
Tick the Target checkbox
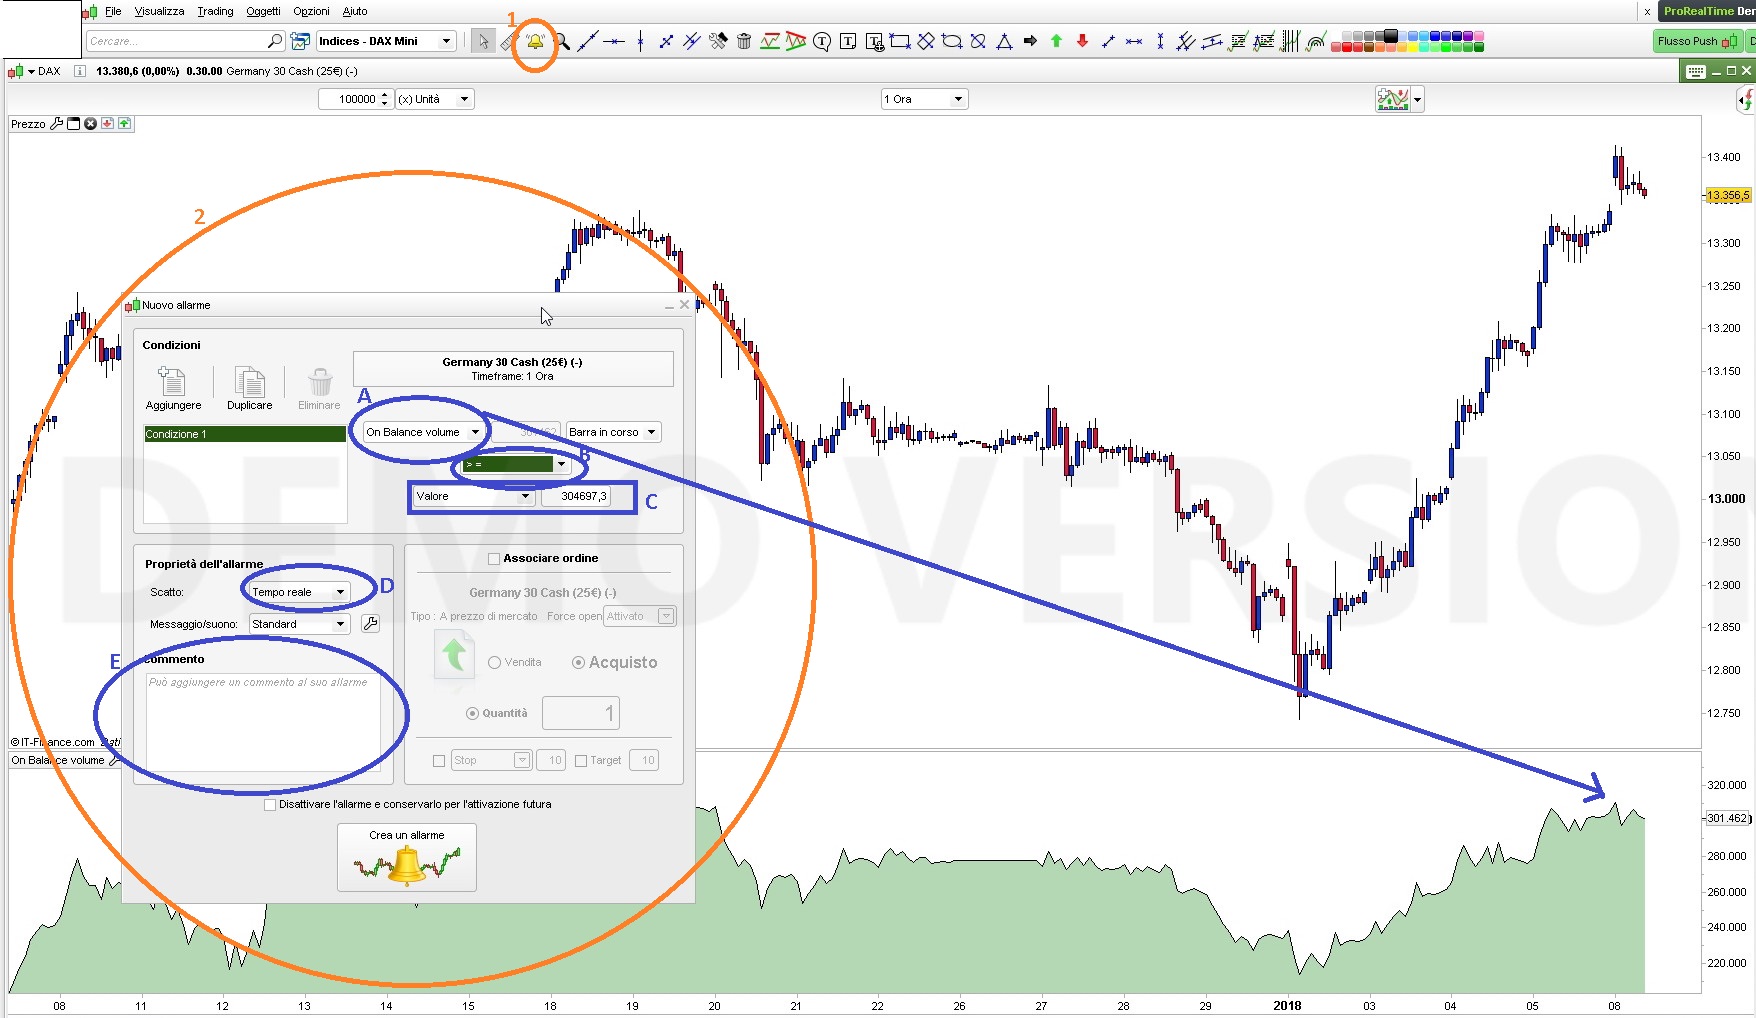click(x=581, y=761)
